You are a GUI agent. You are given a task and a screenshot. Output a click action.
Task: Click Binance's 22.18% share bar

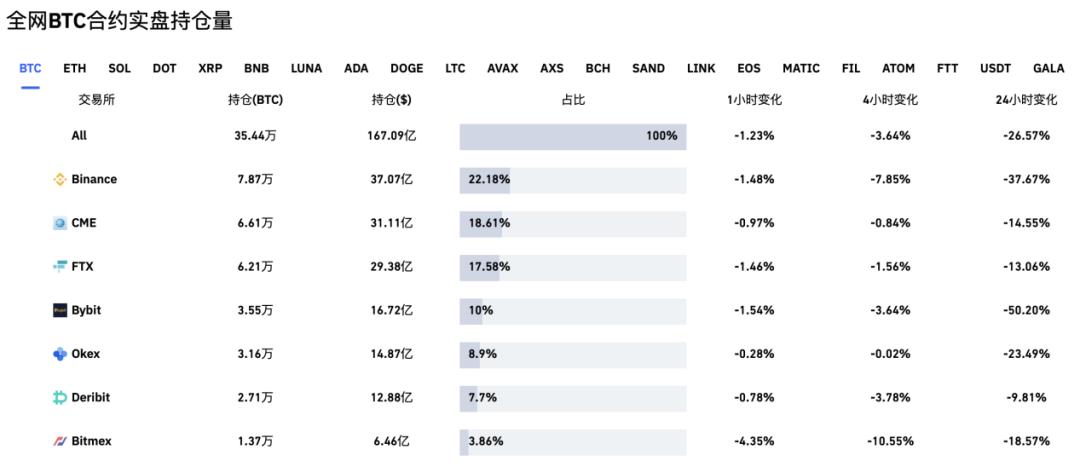[573, 180]
